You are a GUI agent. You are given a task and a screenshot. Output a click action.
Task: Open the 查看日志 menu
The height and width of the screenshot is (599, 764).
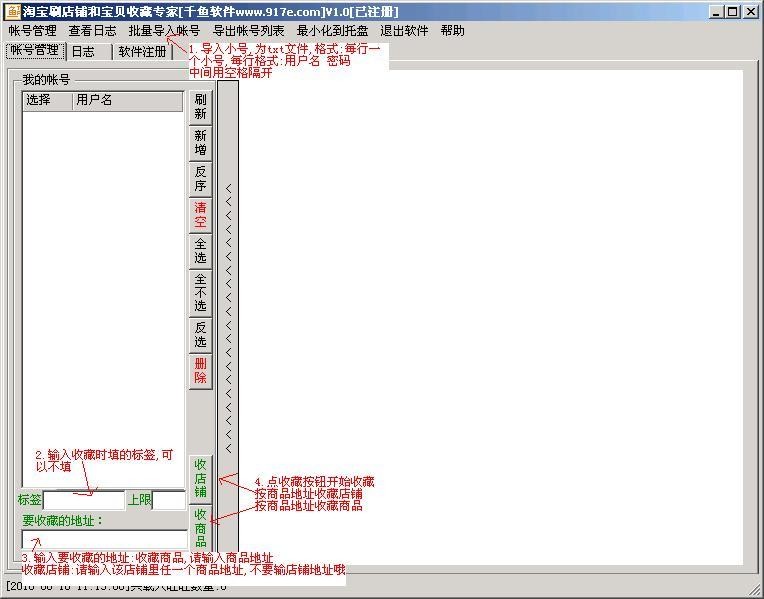pyautogui.click(x=93, y=31)
